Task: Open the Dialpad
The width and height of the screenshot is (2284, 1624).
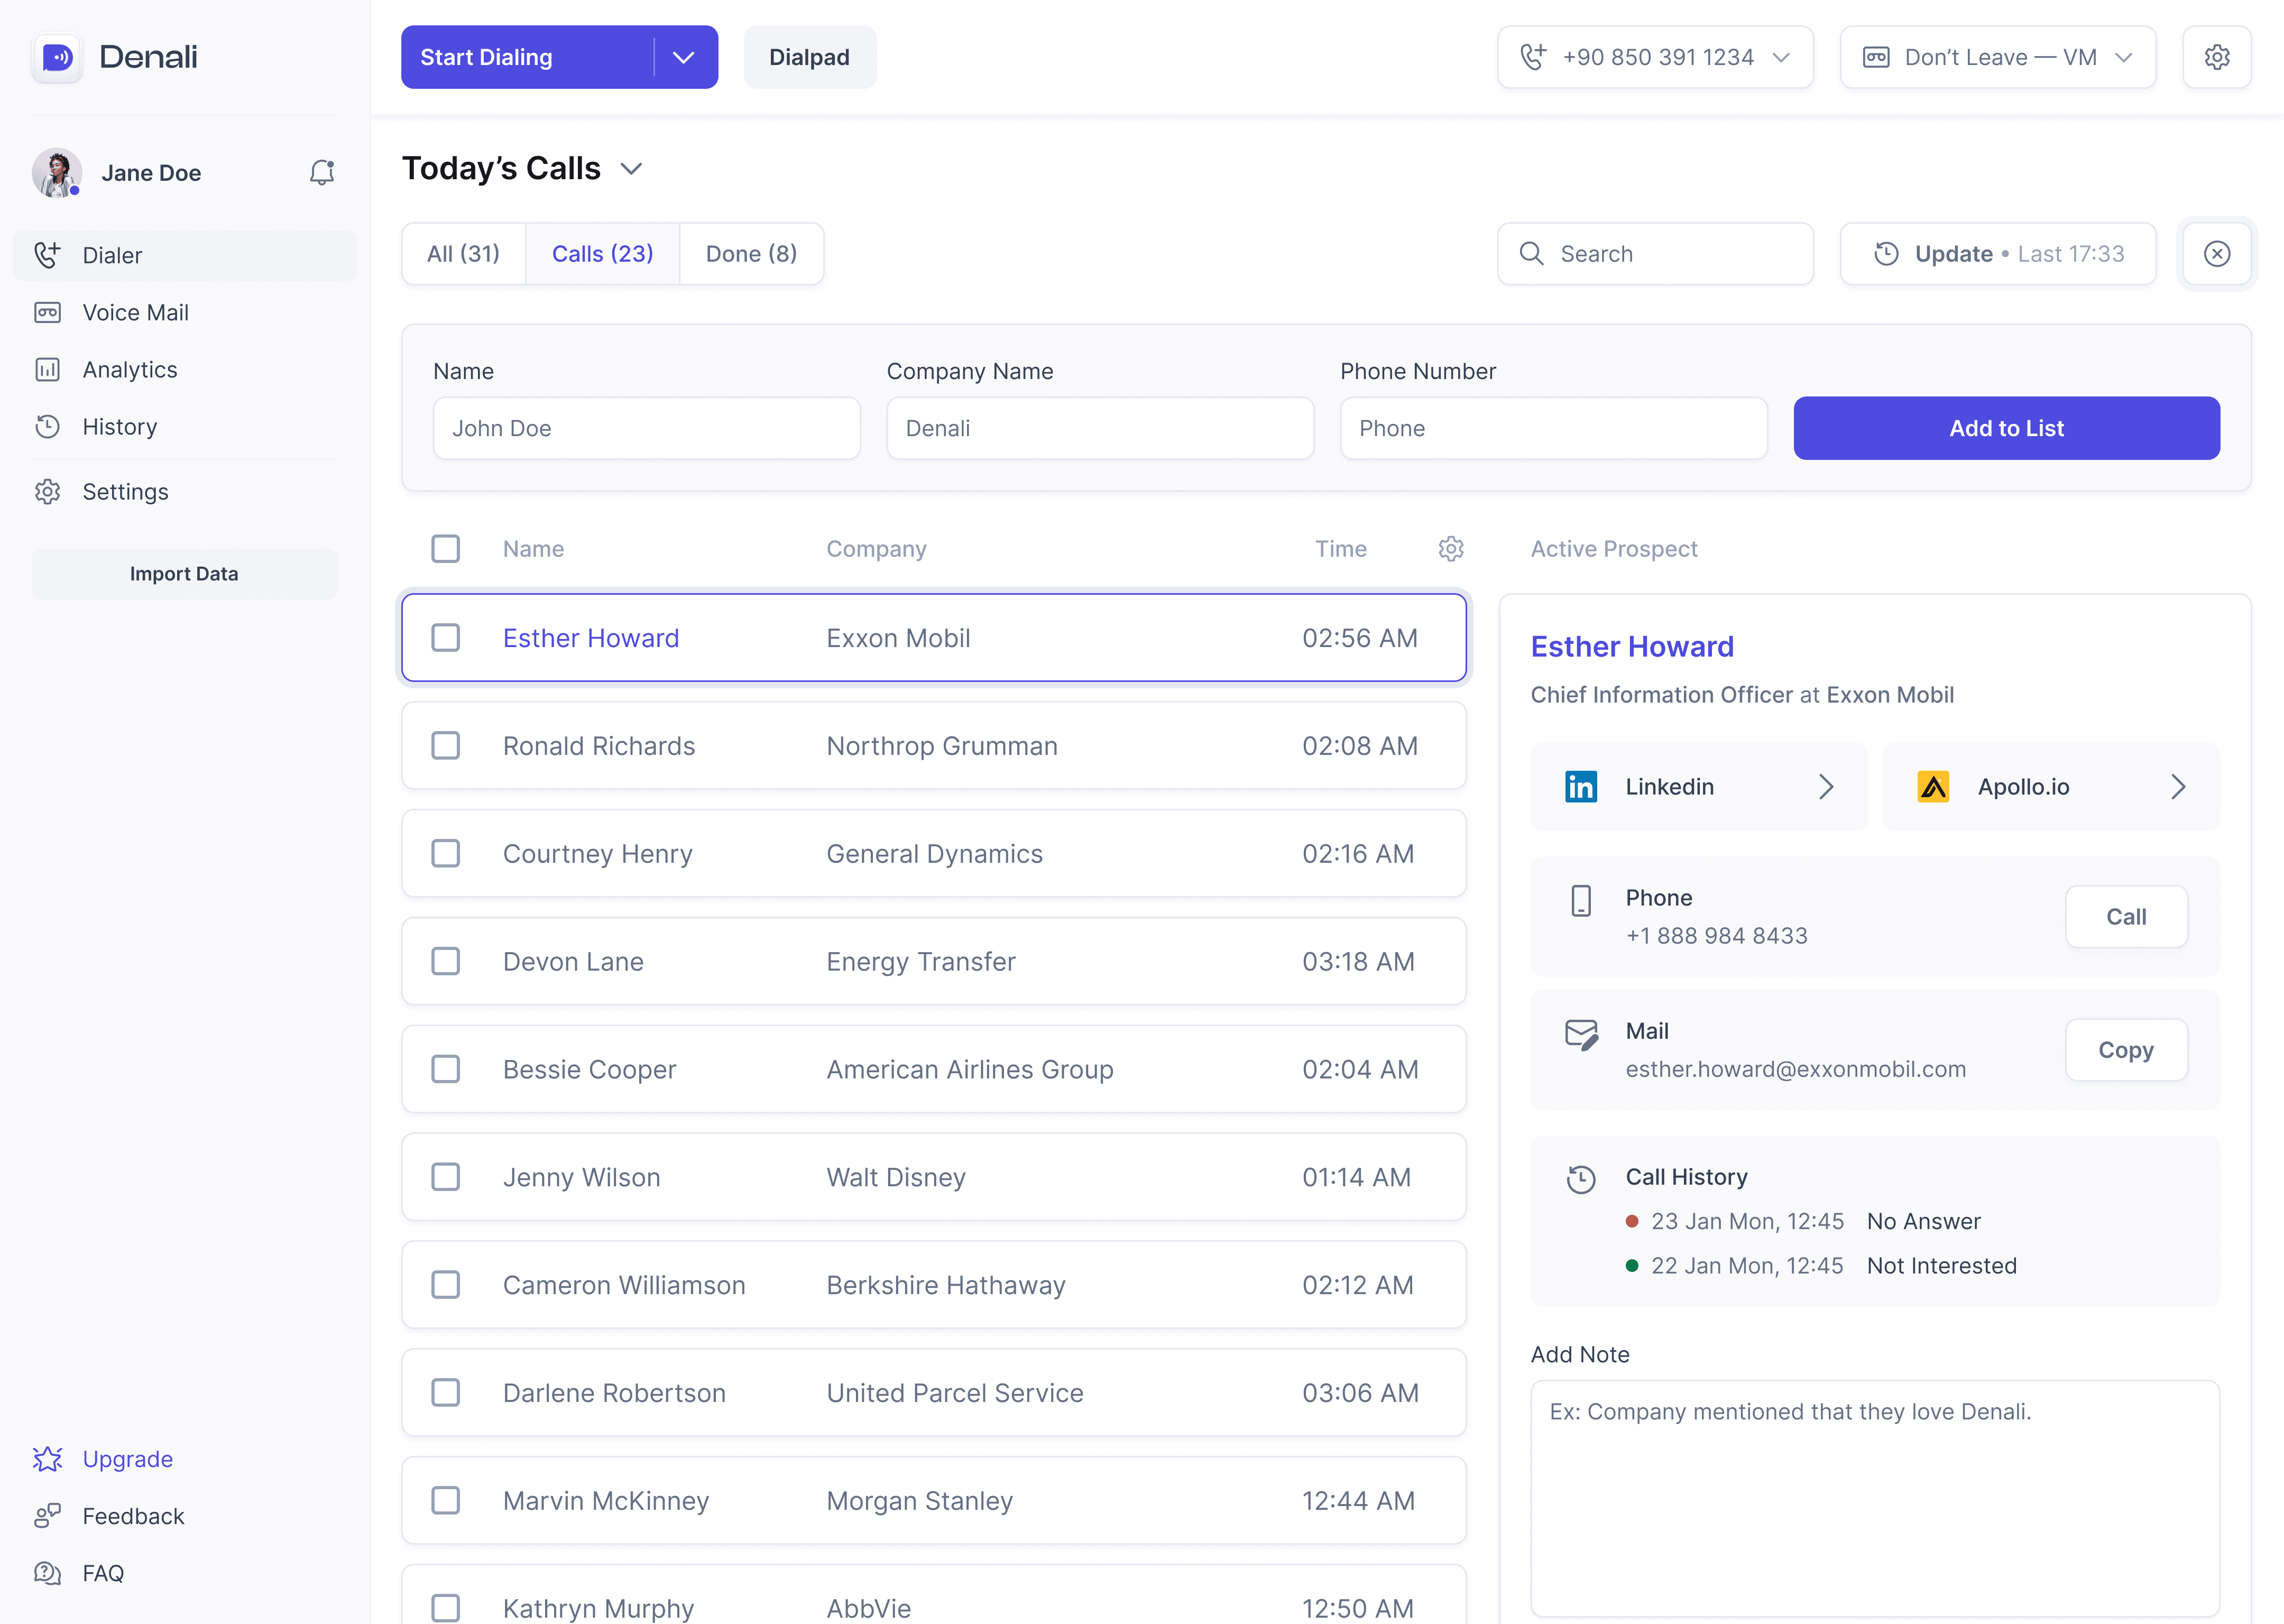Action: tap(810, 57)
